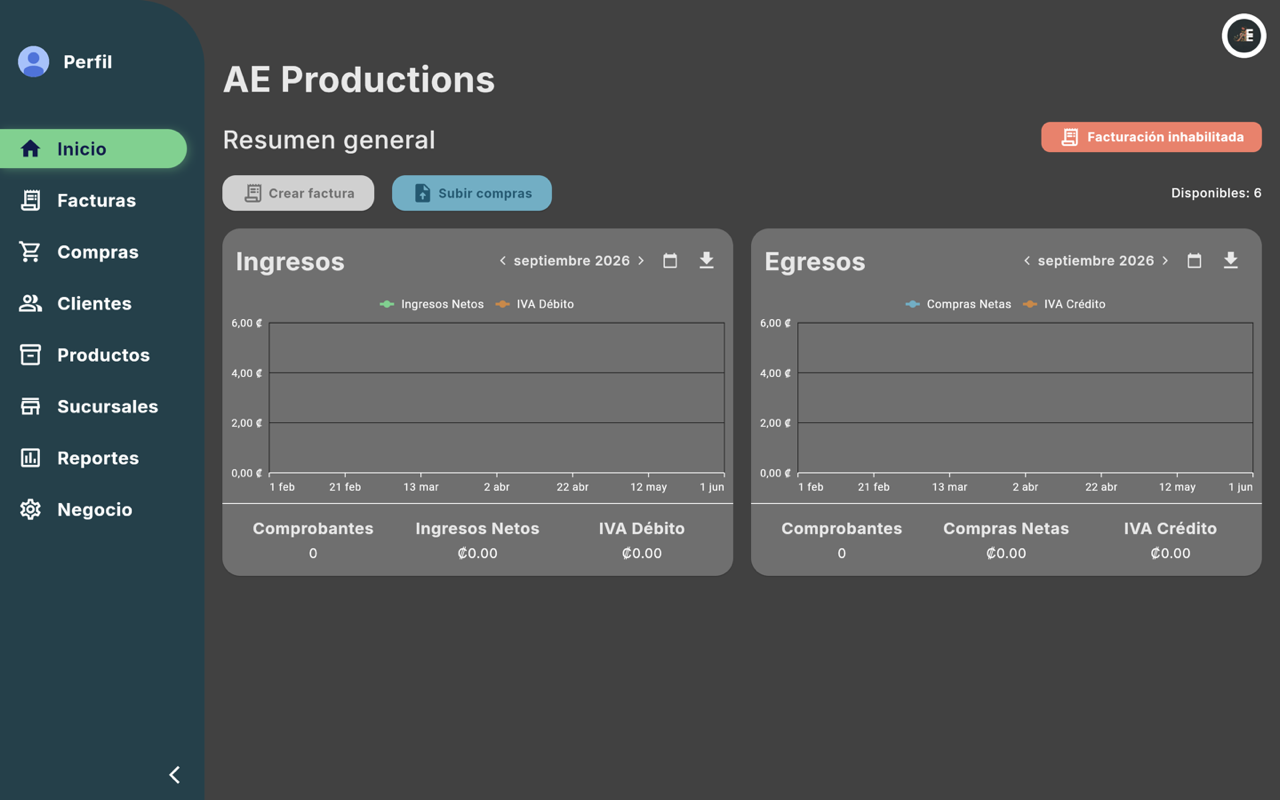The width and height of the screenshot is (1280, 800).
Task: Click the box icon beside Productos
Action: point(30,355)
